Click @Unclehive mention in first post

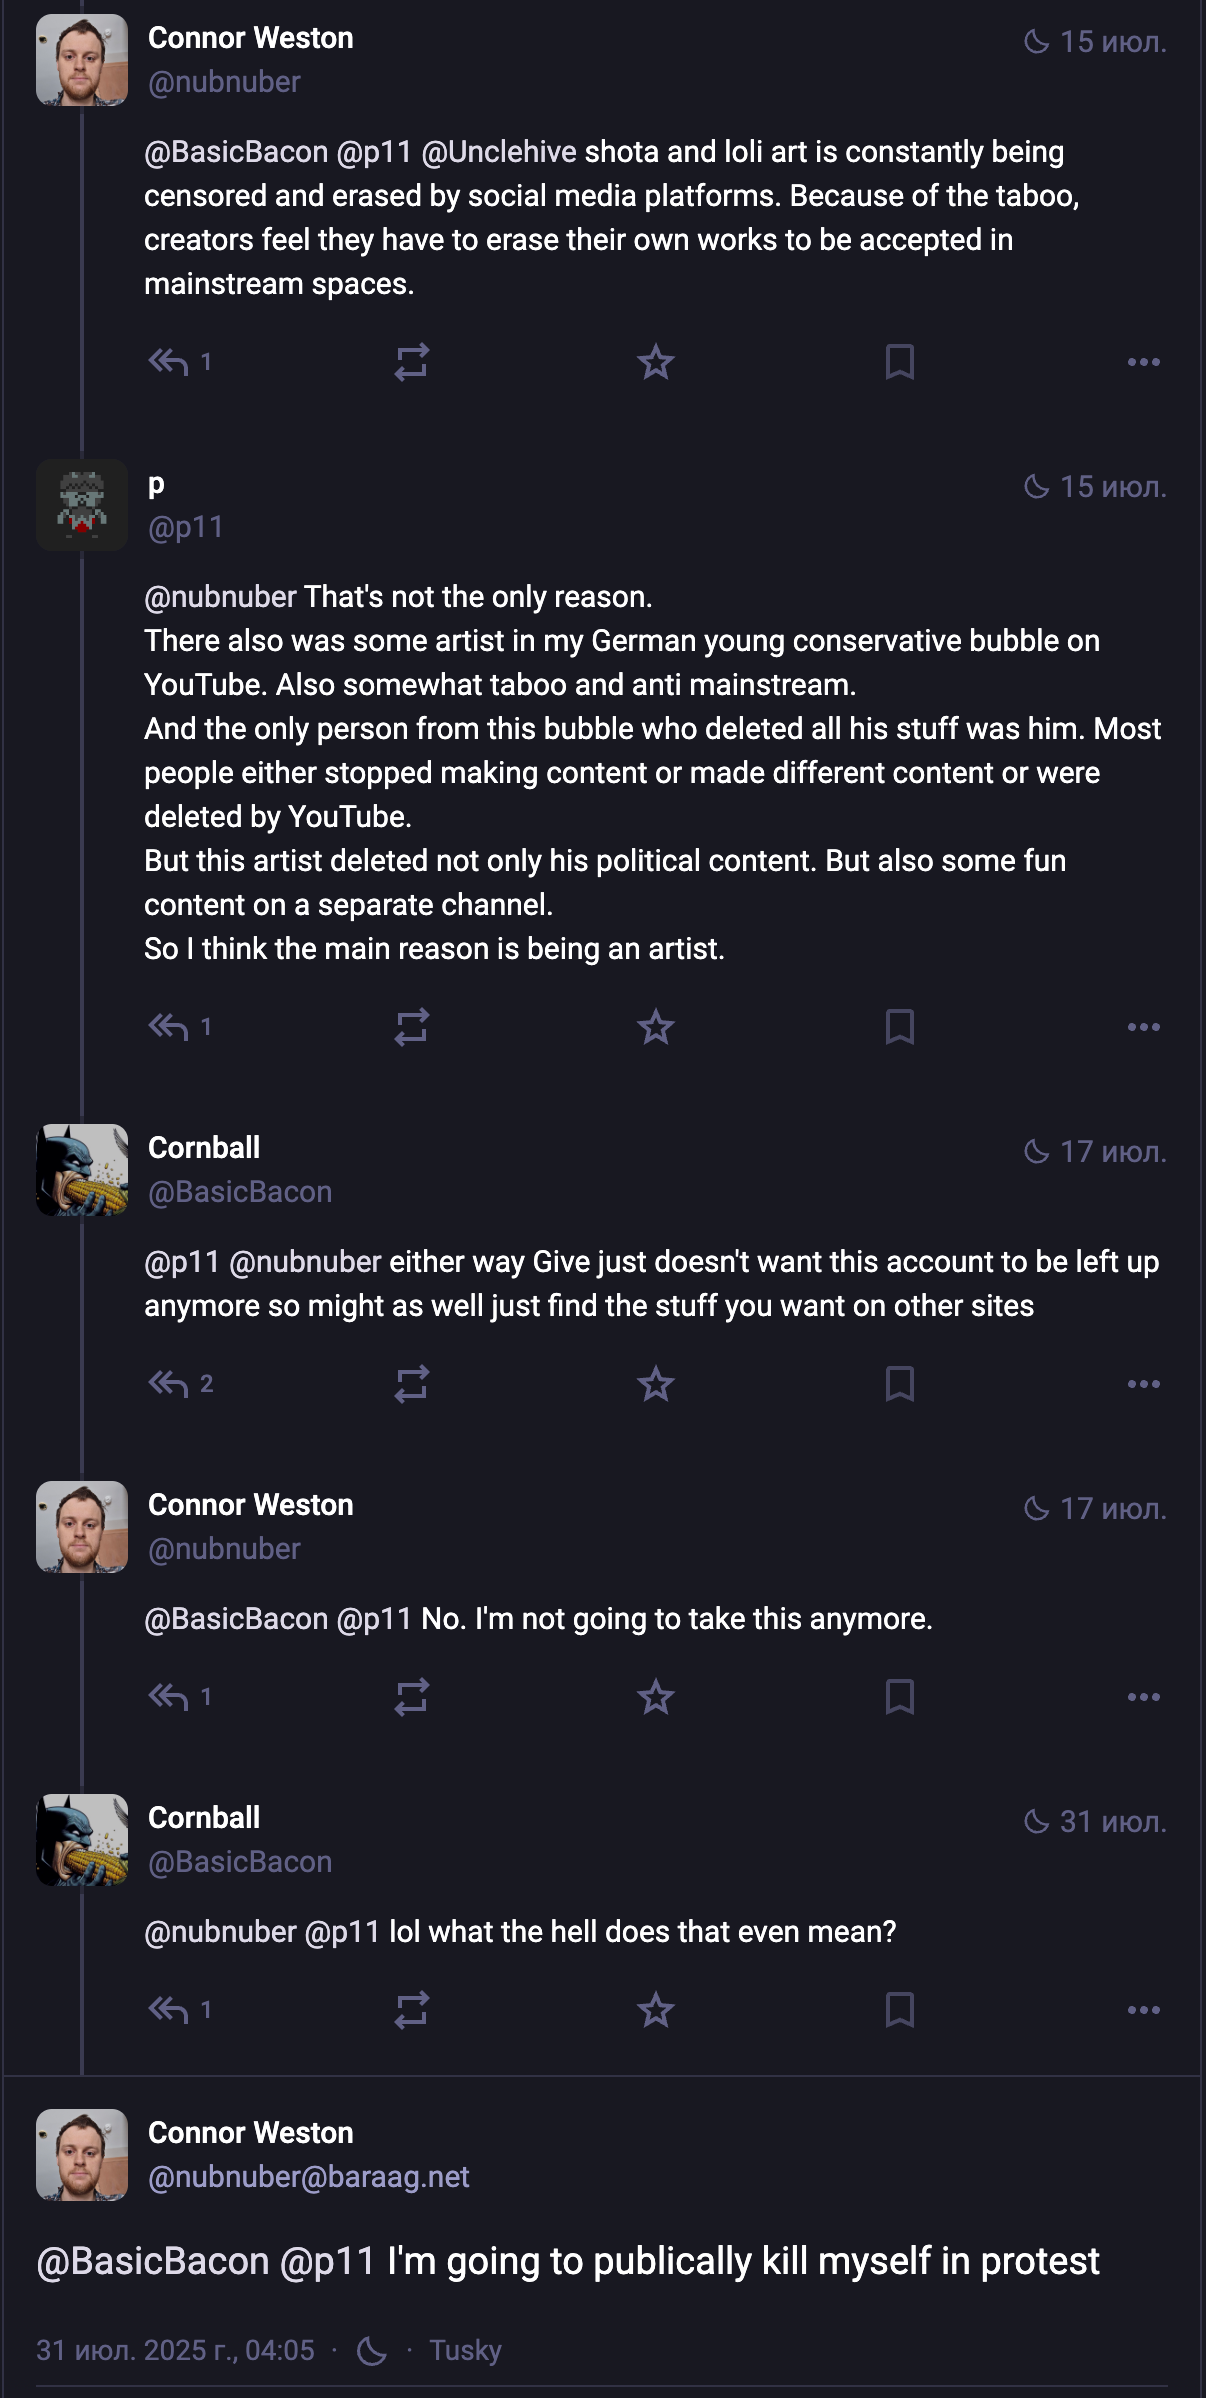pyautogui.click(x=498, y=152)
